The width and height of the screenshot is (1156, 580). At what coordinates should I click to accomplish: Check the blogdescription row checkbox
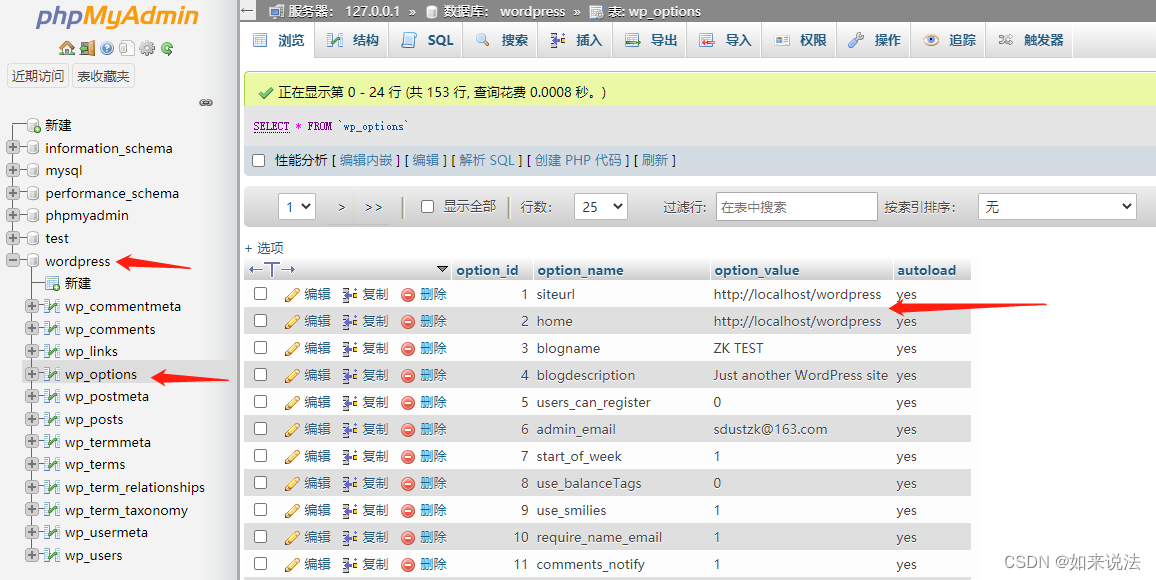click(x=260, y=375)
